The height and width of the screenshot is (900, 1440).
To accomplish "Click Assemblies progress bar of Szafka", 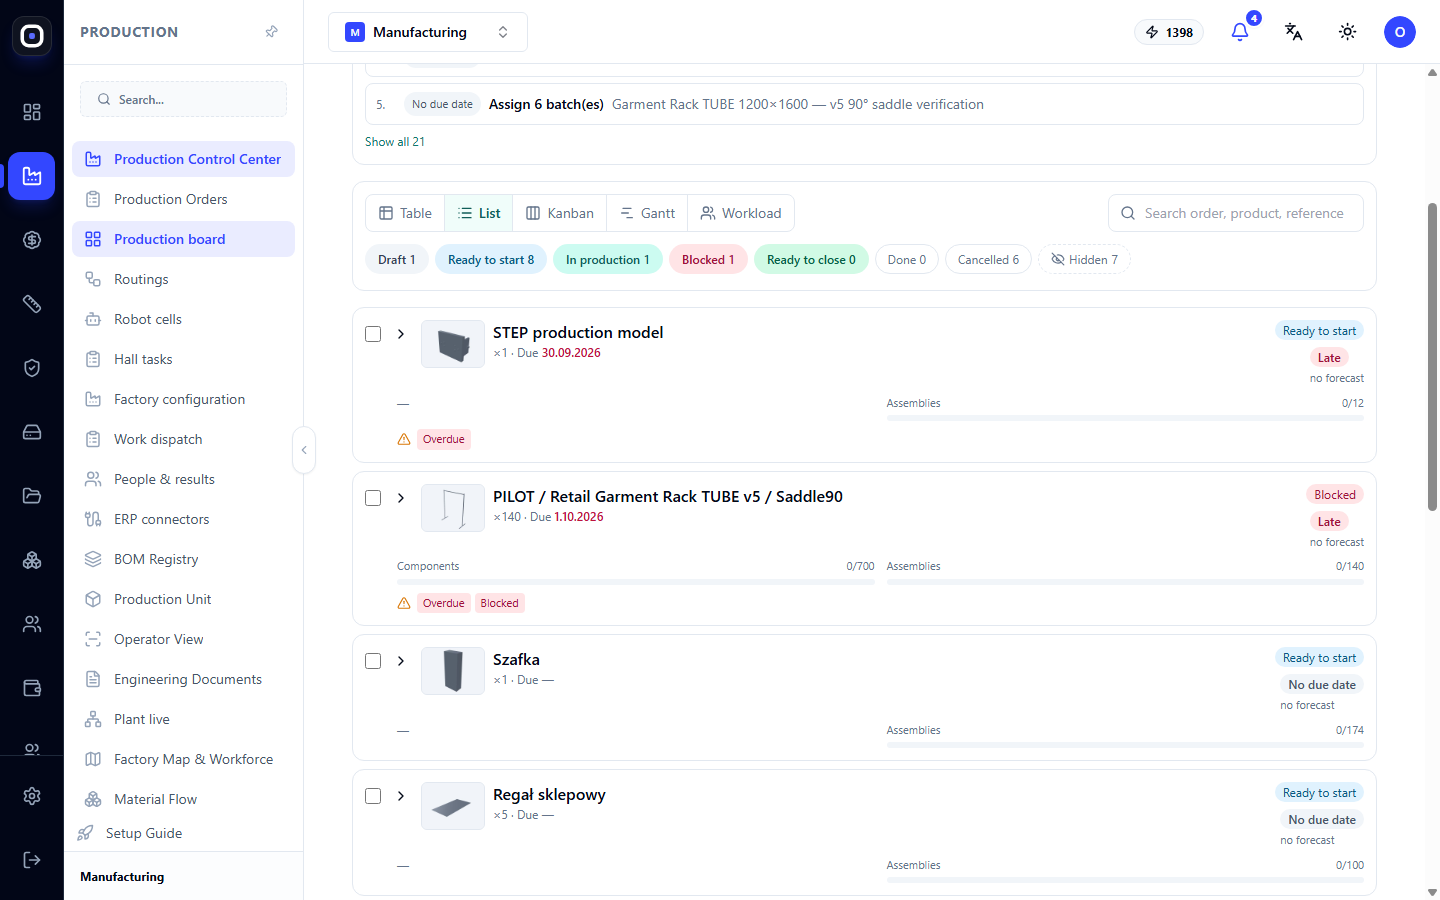I will tap(1125, 745).
